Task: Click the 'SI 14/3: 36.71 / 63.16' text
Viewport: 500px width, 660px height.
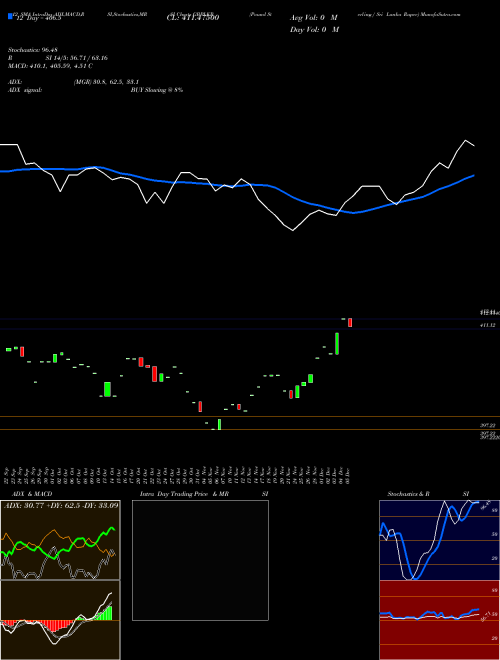Action: 77,58
